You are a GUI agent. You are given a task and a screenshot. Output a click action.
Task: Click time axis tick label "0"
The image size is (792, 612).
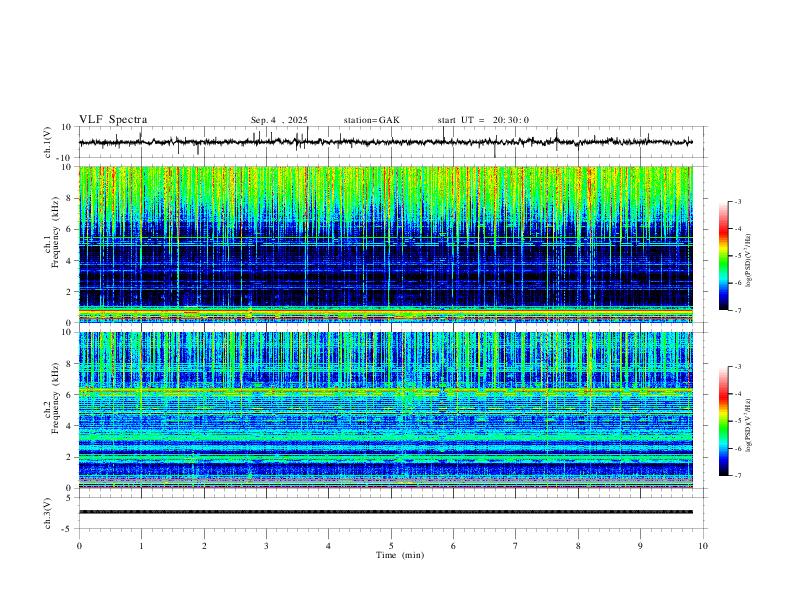(x=79, y=546)
